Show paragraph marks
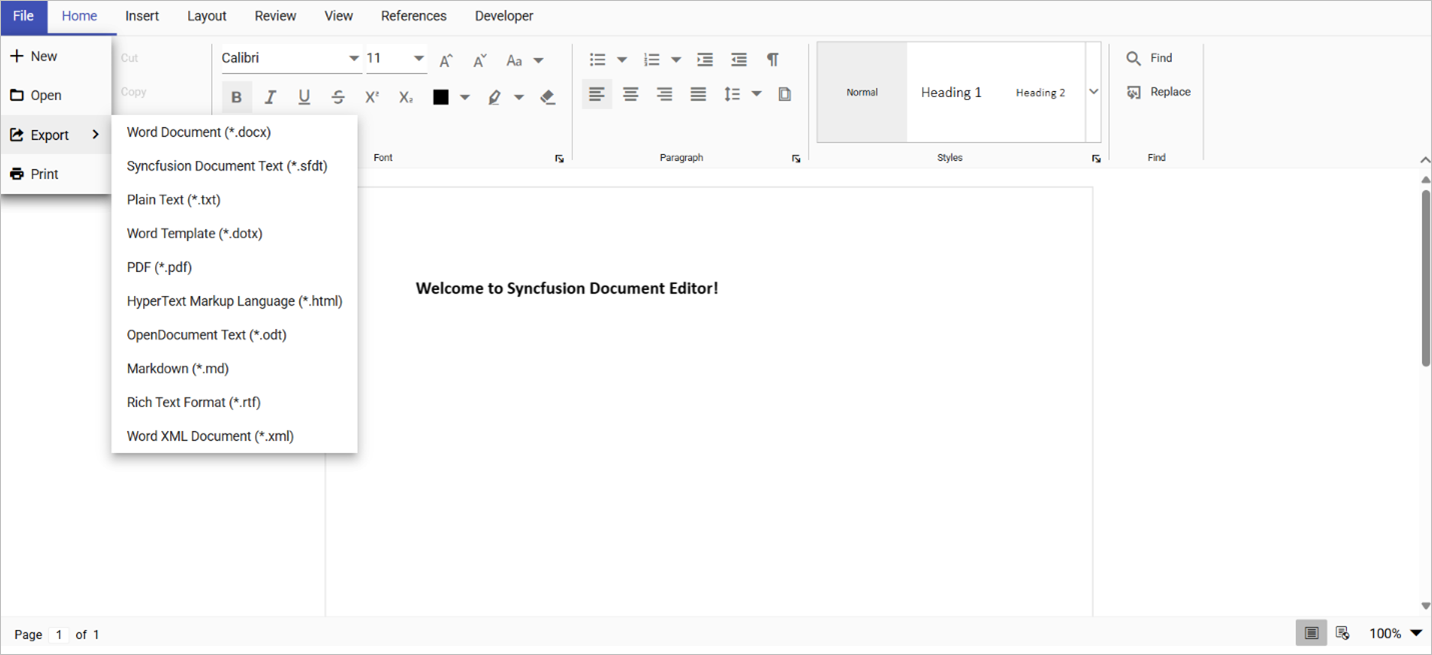This screenshot has width=1432, height=655. click(771, 59)
